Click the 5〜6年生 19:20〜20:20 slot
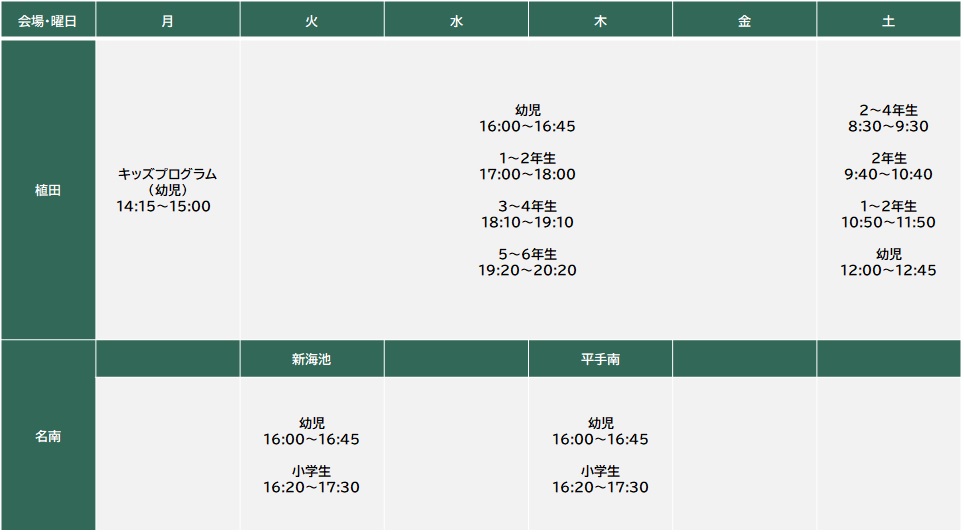 (528, 262)
